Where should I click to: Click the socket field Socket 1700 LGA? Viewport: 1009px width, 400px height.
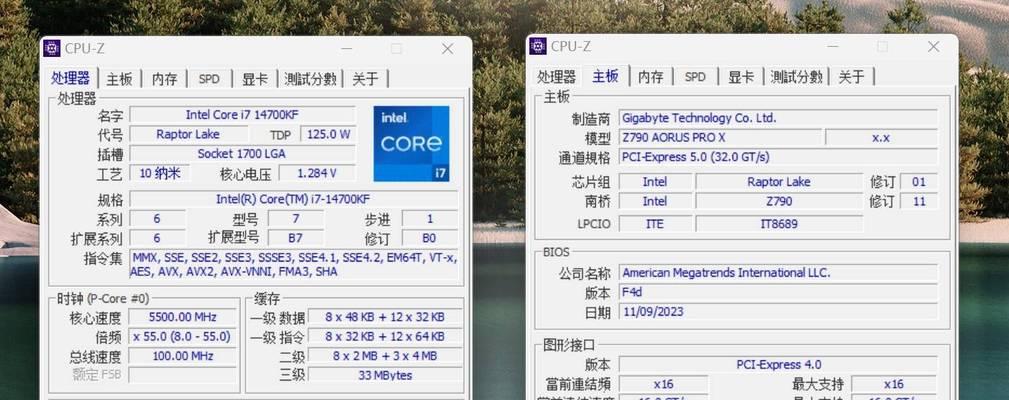click(x=242, y=154)
